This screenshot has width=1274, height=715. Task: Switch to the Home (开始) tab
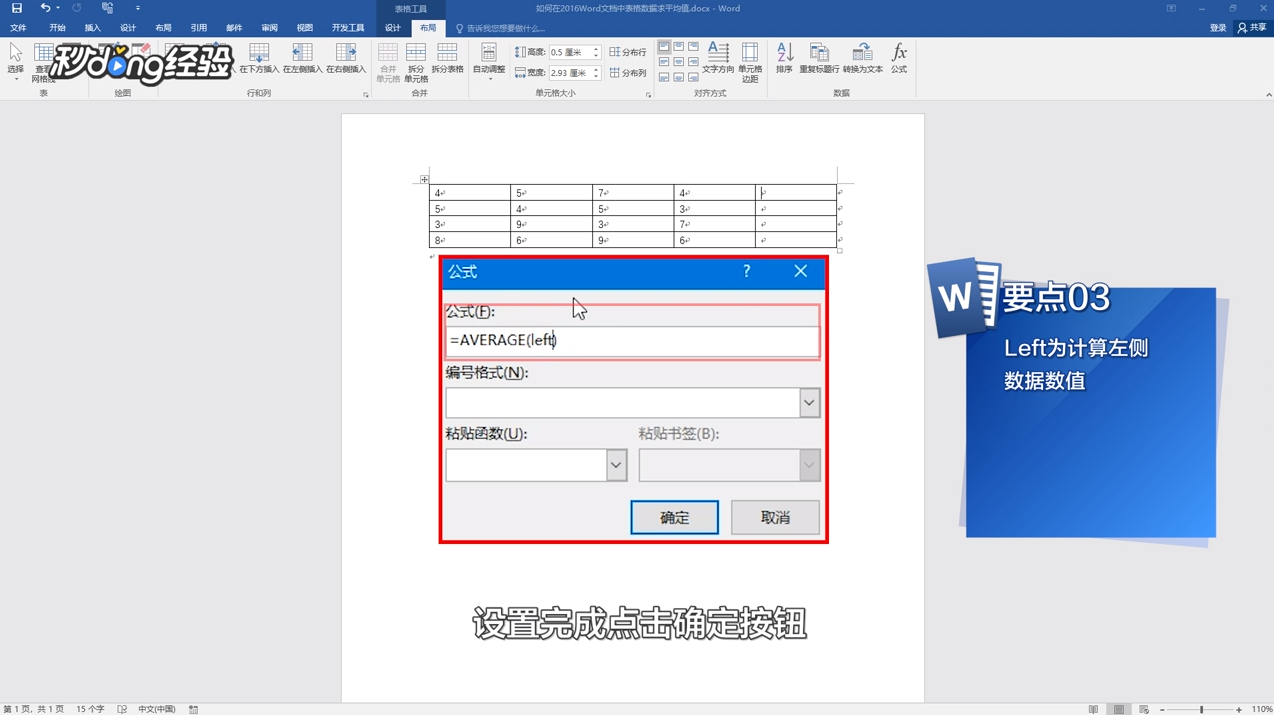(57, 28)
